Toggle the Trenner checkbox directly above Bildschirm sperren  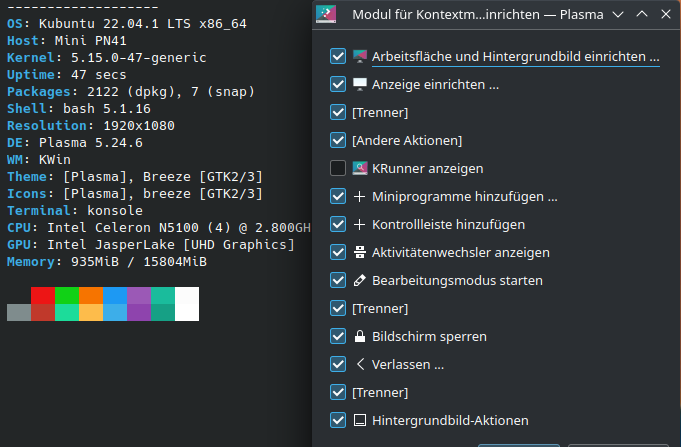tap(338, 308)
